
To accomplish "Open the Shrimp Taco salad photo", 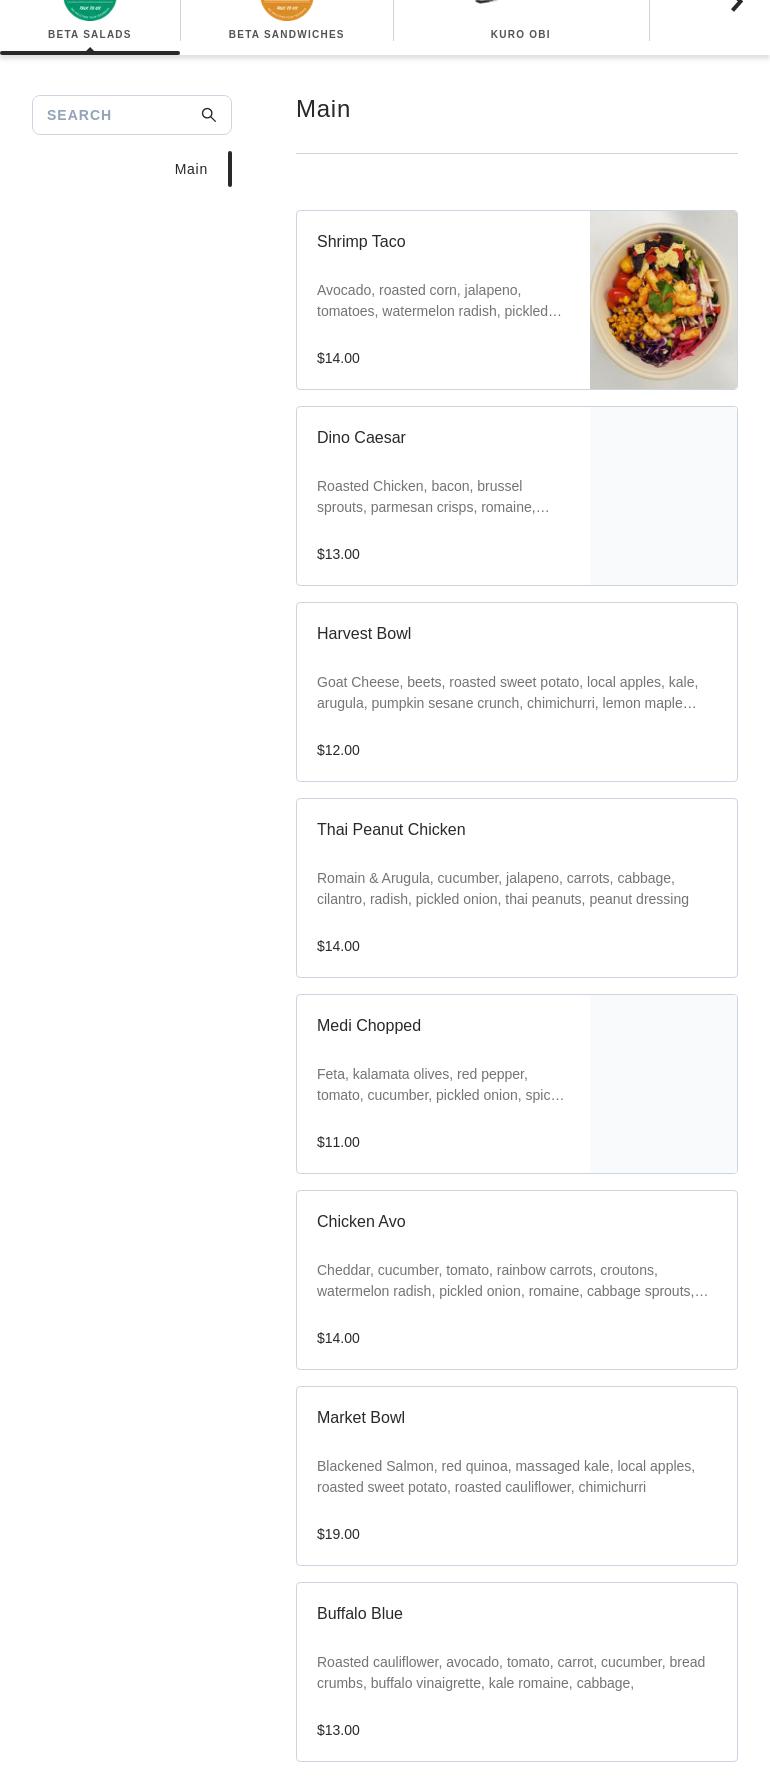I will tap(663, 300).
